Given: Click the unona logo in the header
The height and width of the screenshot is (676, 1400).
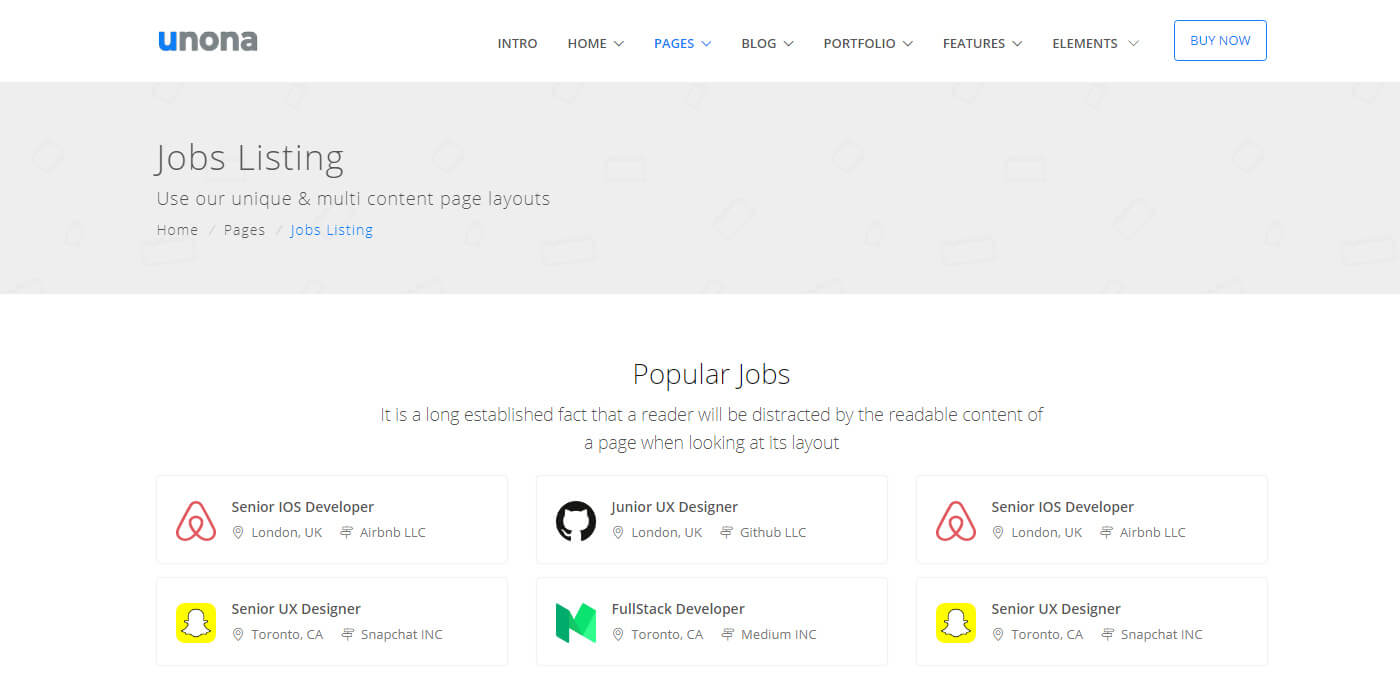Looking at the screenshot, I should [x=207, y=40].
